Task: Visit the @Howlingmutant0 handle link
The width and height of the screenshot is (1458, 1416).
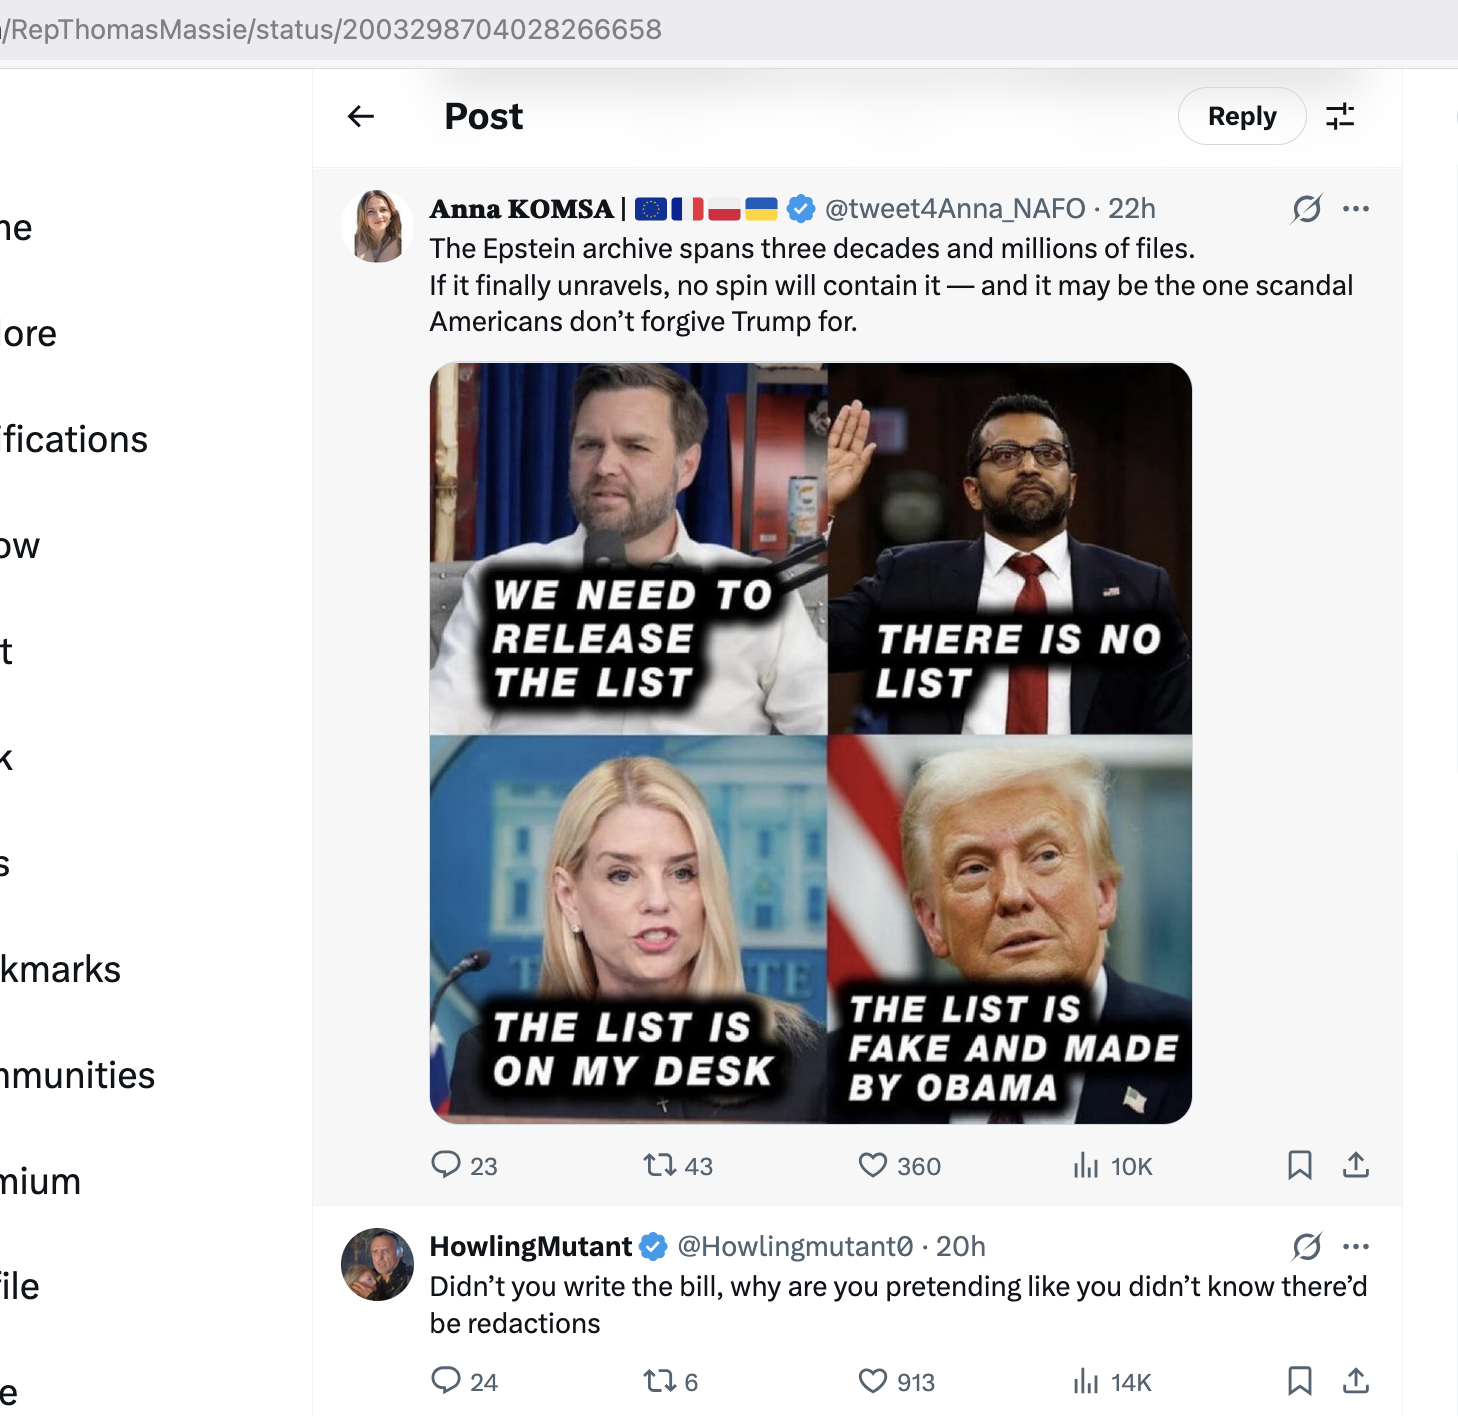Action: pyautogui.click(x=795, y=1246)
